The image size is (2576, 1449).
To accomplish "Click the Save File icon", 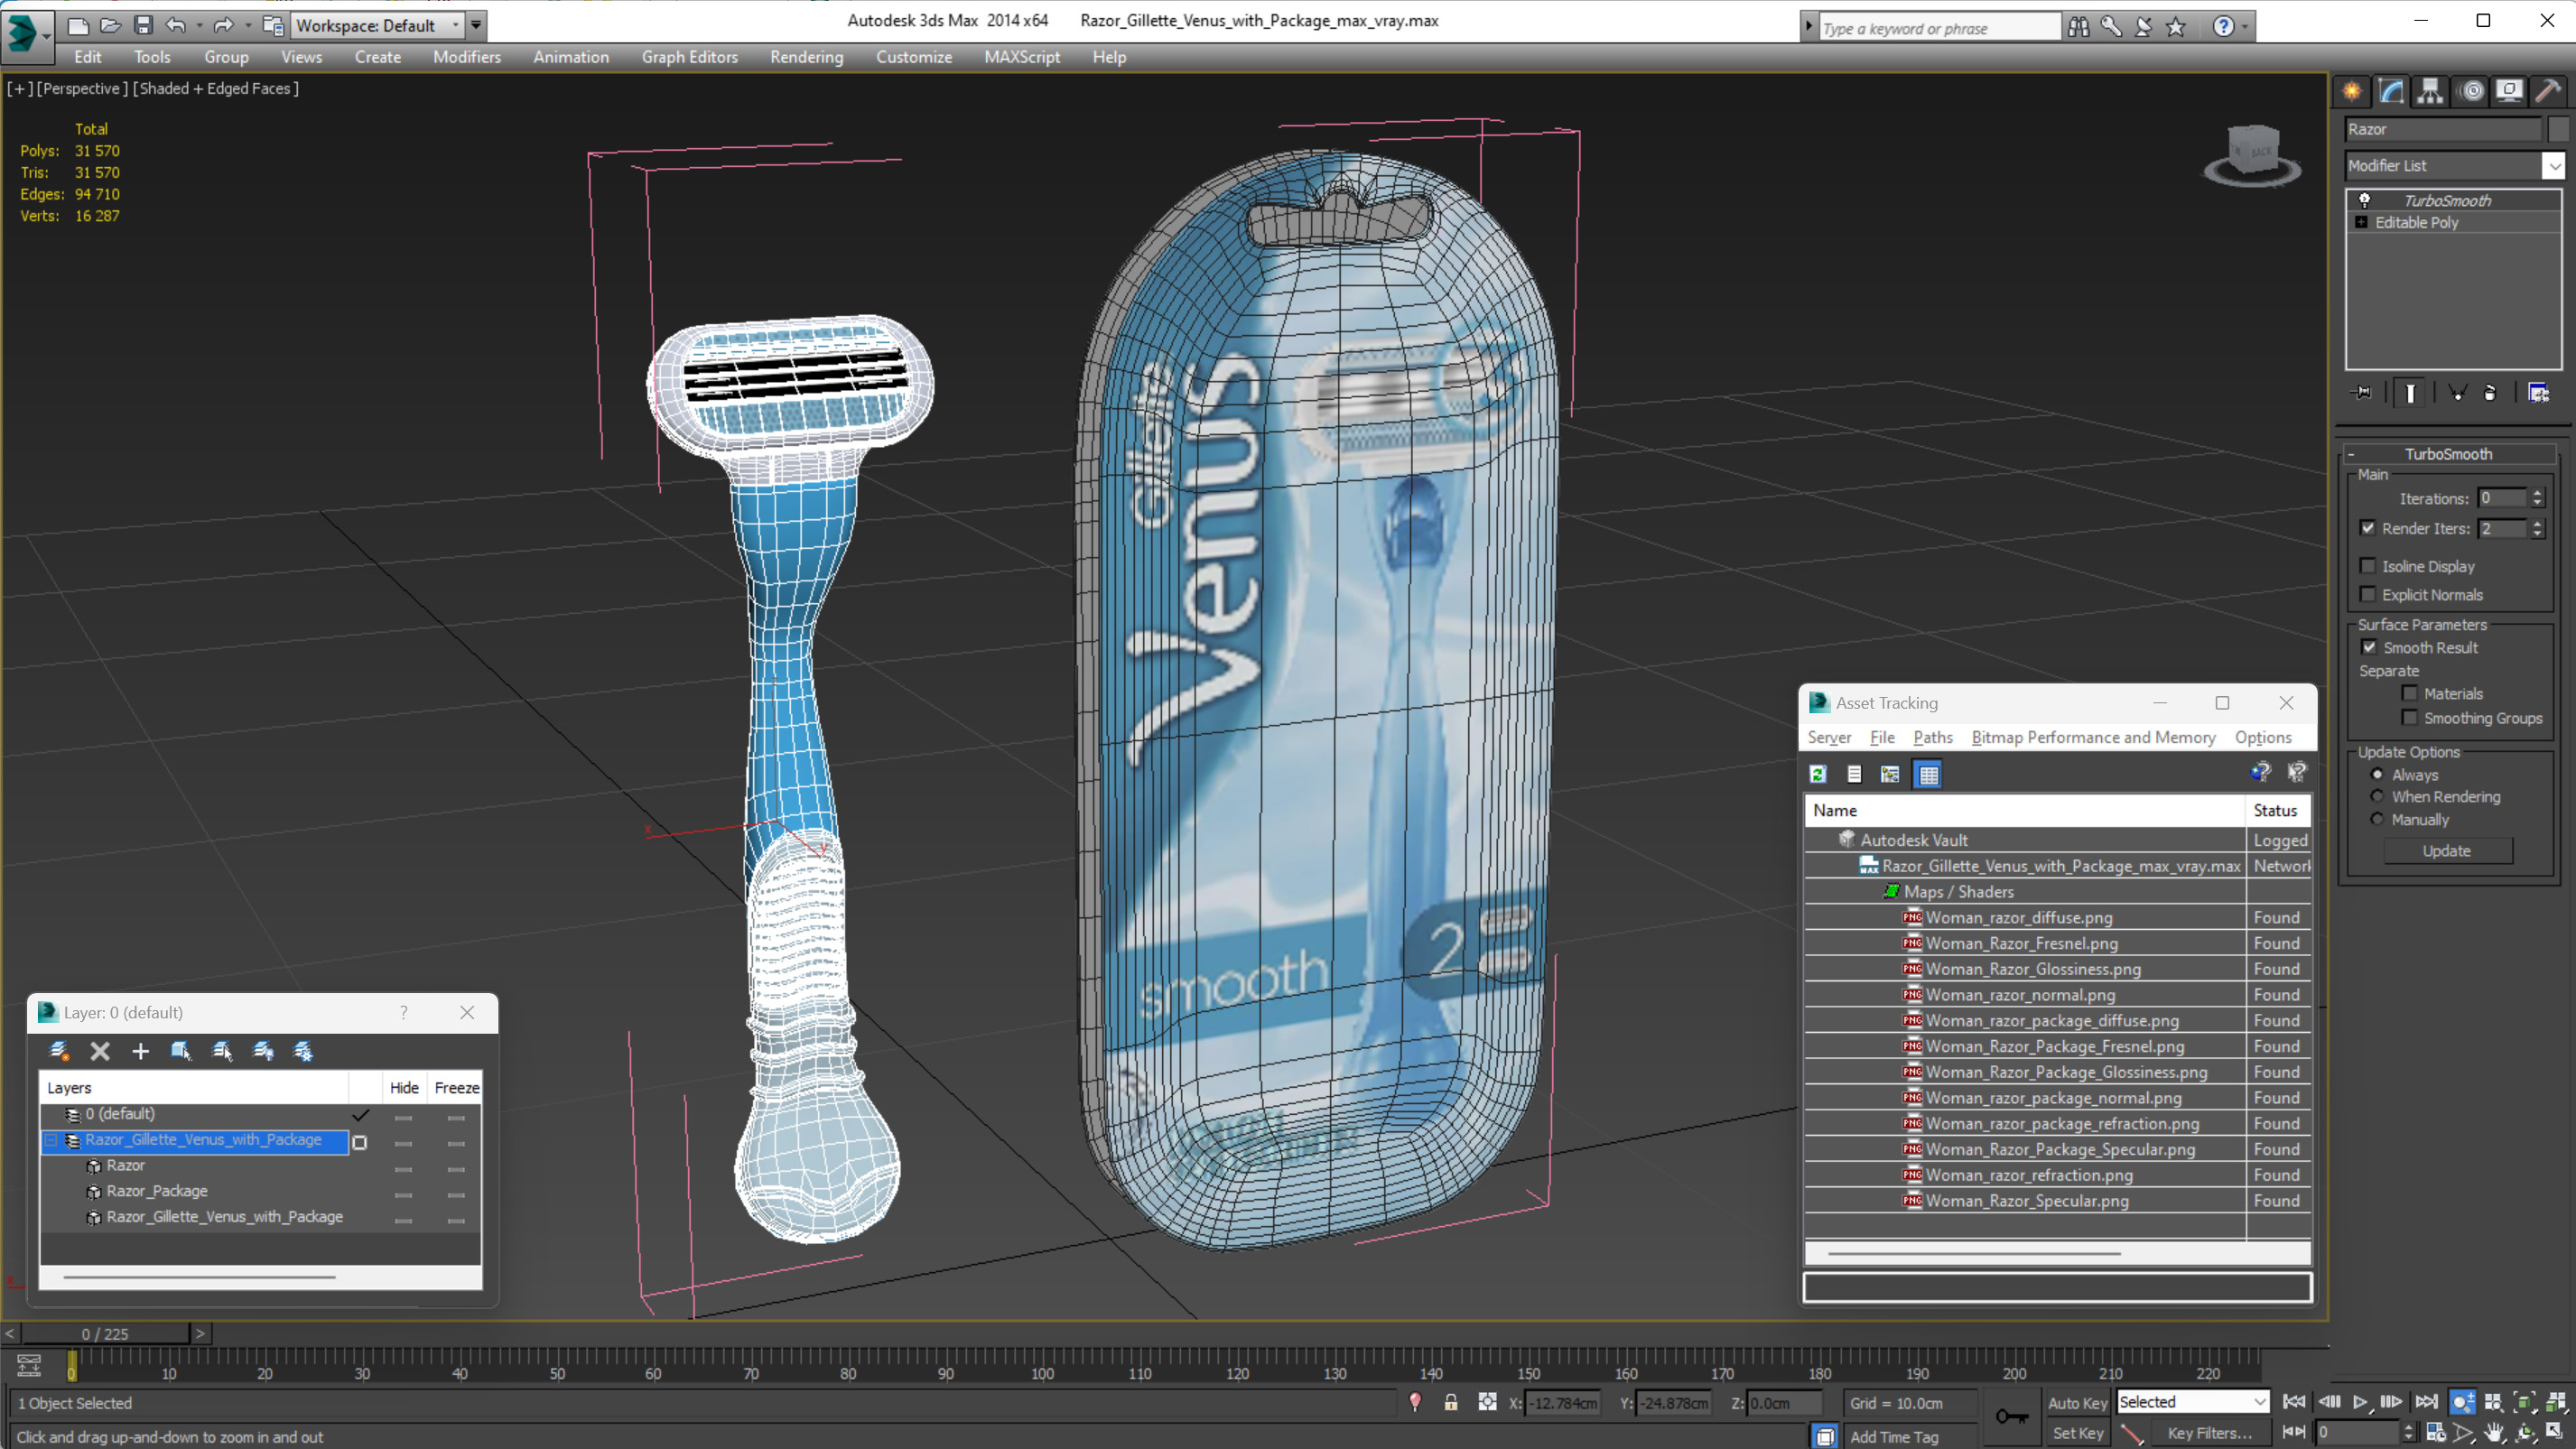I will 143,25.
